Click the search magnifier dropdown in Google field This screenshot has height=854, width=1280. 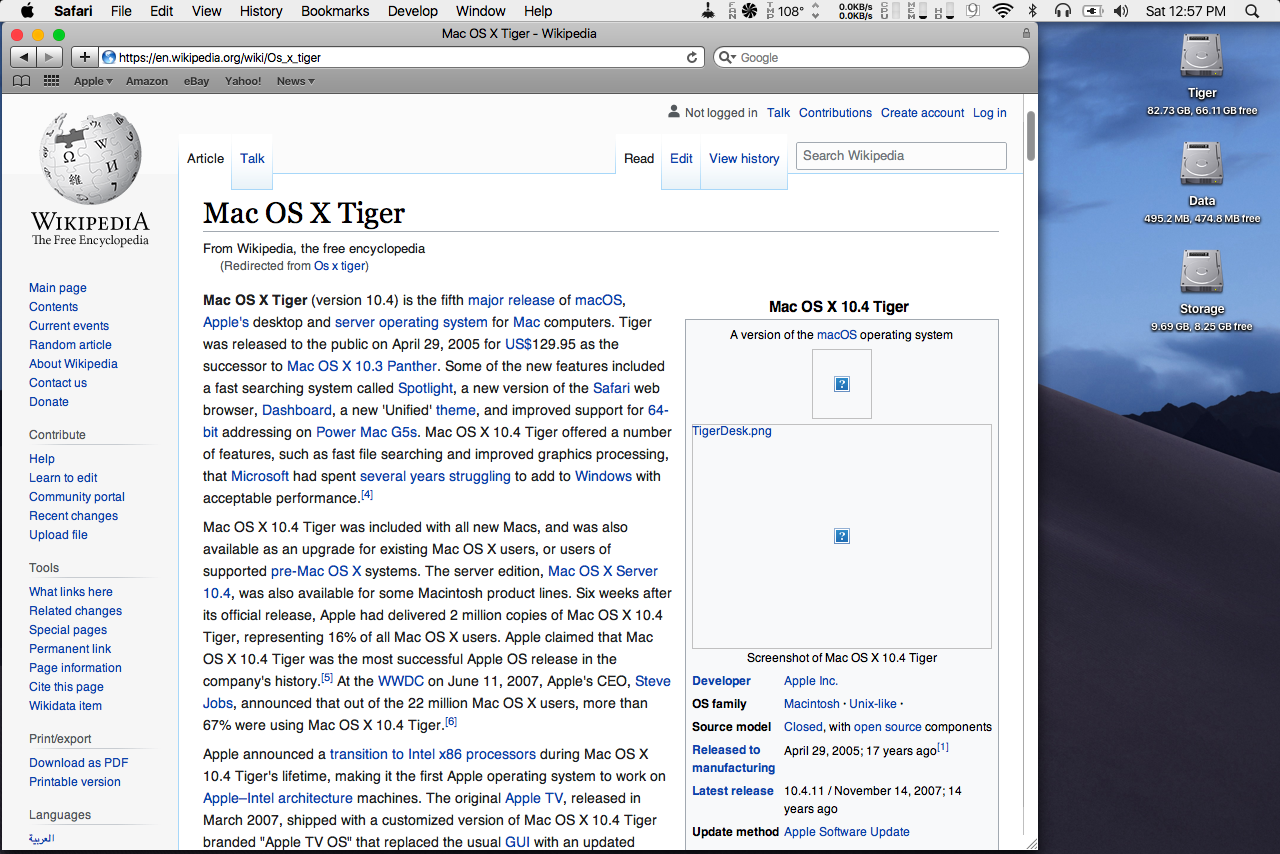727,58
